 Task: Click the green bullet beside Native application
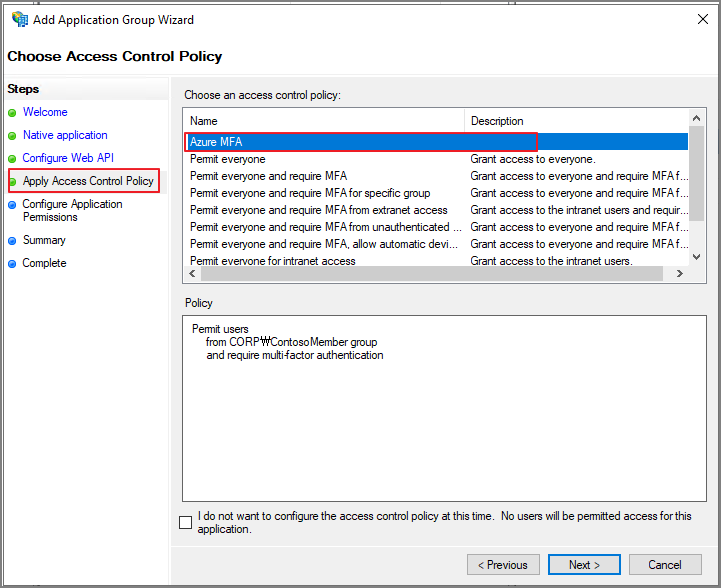pos(12,136)
